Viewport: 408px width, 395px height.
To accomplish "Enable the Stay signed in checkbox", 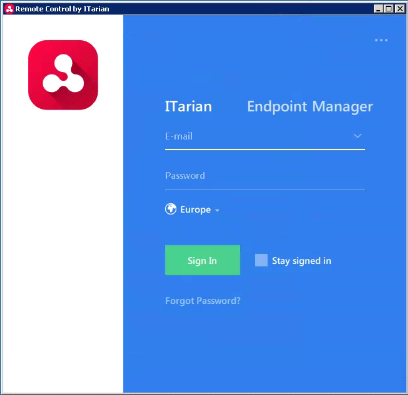I will coord(261,260).
